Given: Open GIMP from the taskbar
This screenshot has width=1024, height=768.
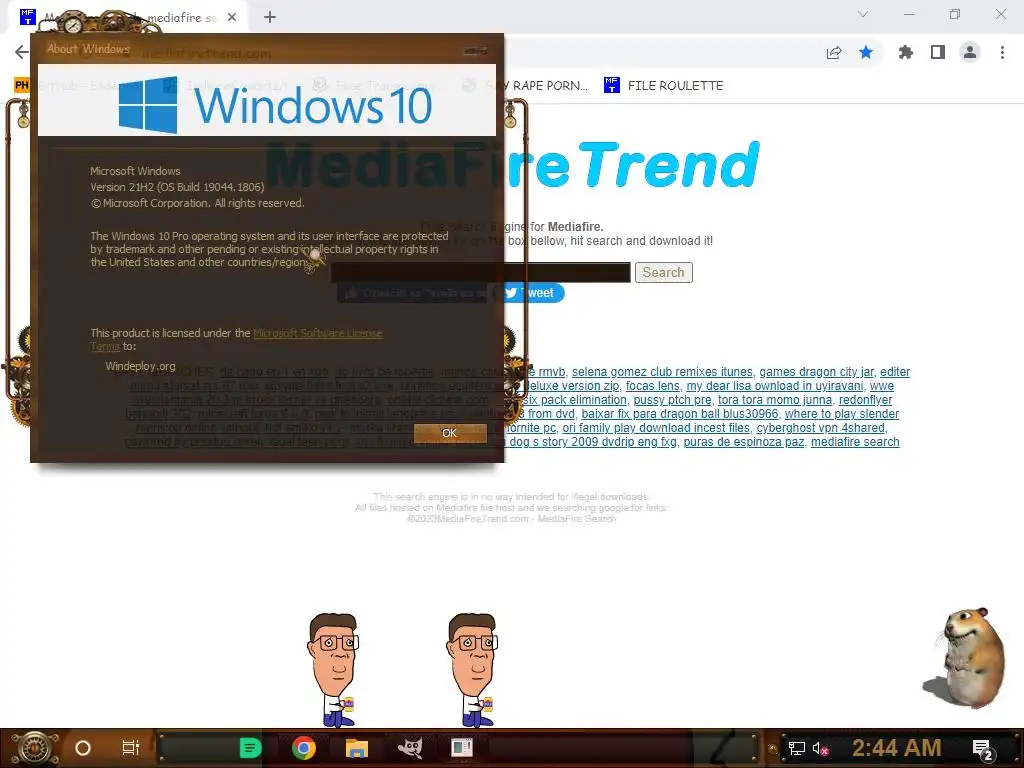Looking at the screenshot, I should click(x=410, y=748).
